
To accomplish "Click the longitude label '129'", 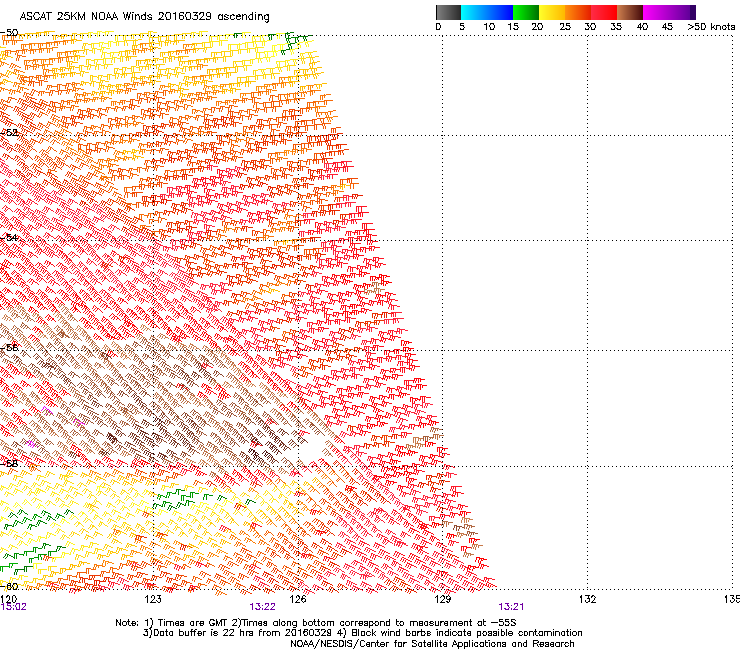I will point(443,599).
